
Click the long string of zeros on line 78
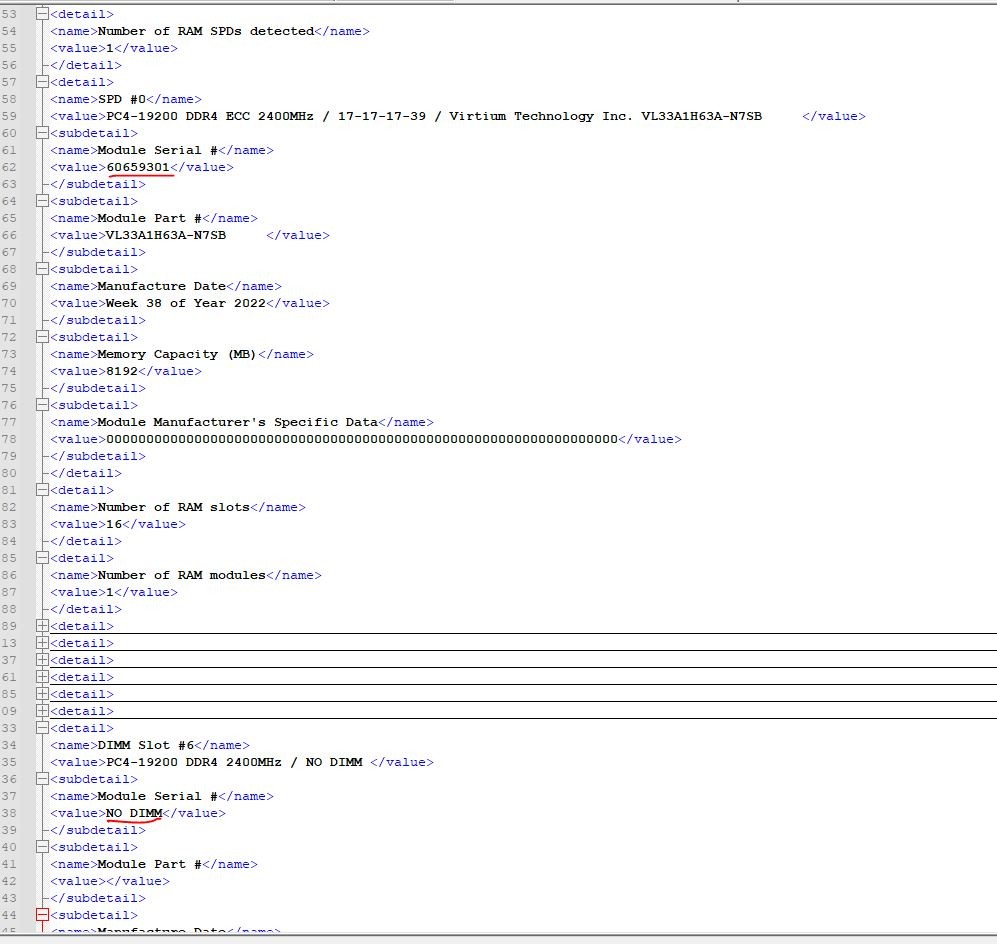362,439
